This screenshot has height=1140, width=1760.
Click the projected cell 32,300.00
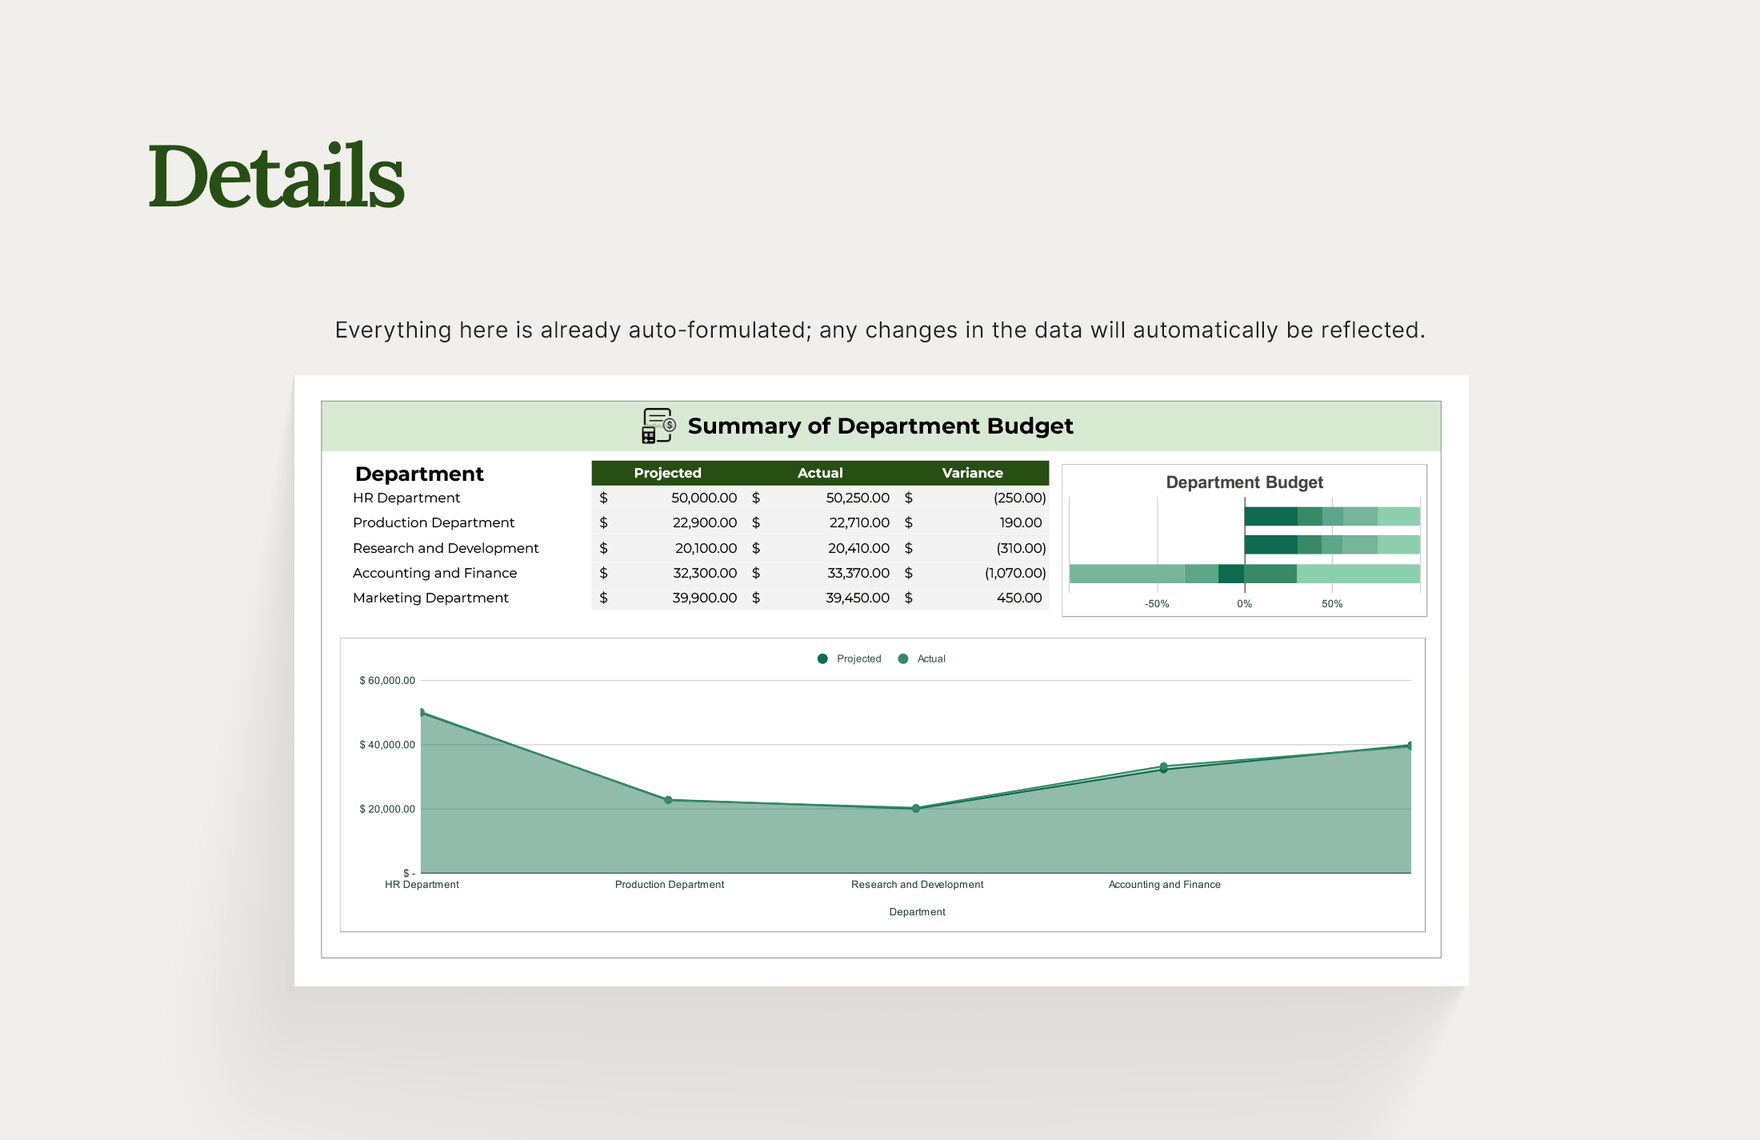pos(704,573)
